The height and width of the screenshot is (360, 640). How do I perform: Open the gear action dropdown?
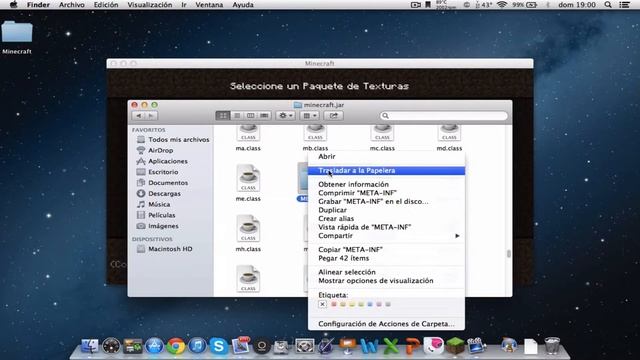tap(285, 116)
